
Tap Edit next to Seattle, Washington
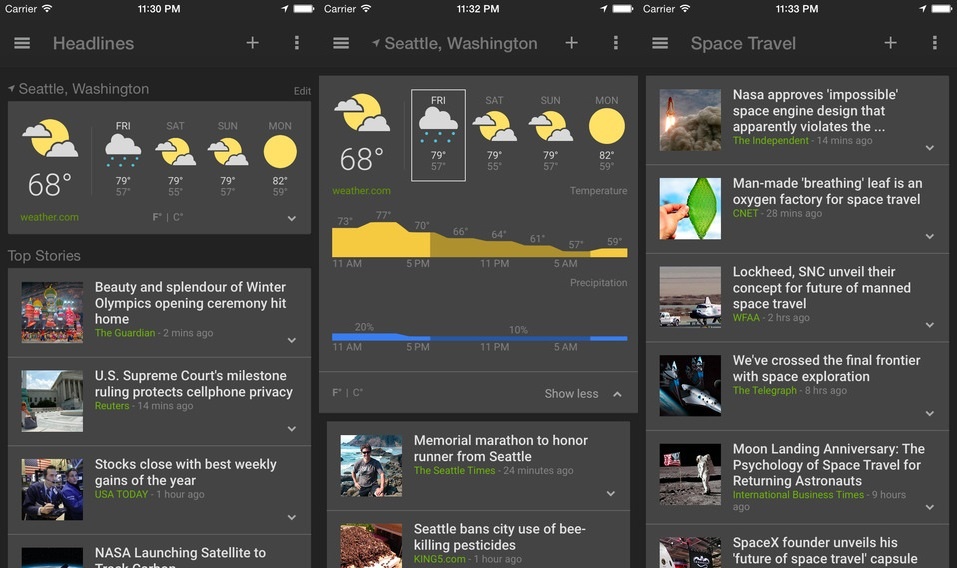302,91
